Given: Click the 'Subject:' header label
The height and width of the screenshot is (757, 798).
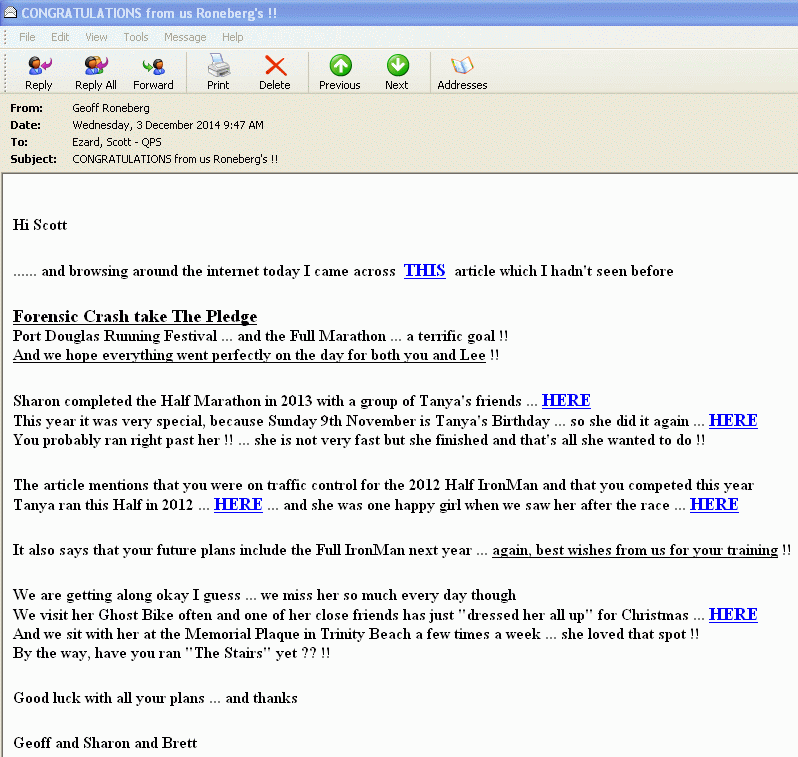Looking at the screenshot, I should (x=34, y=159).
